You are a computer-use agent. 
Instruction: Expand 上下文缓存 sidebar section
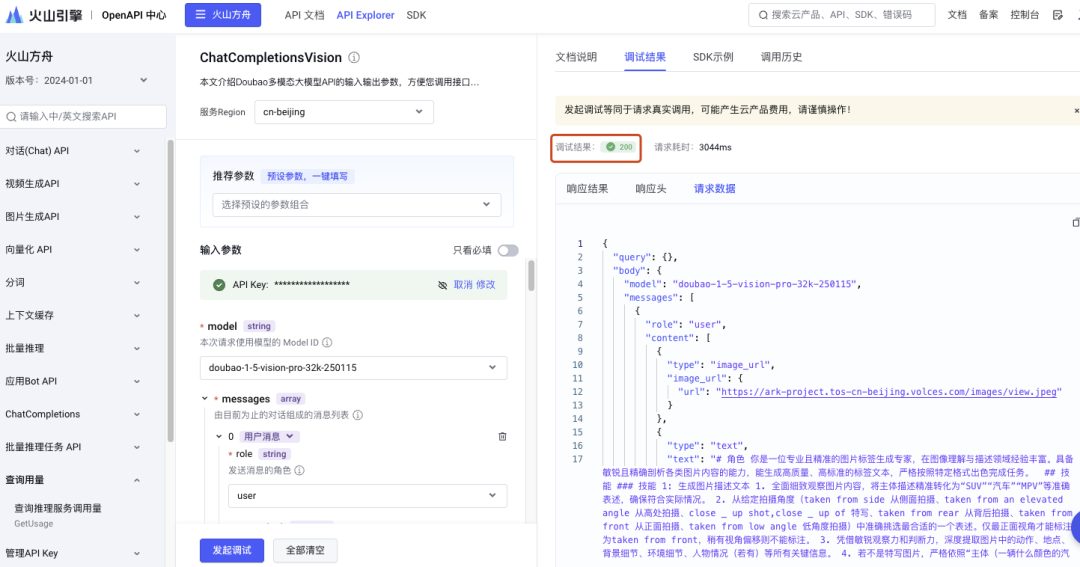click(73, 316)
